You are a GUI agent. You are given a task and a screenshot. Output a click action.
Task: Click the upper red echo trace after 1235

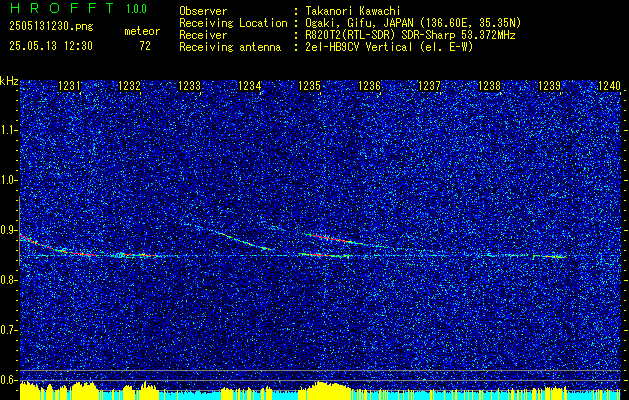click(x=334, y=239)
